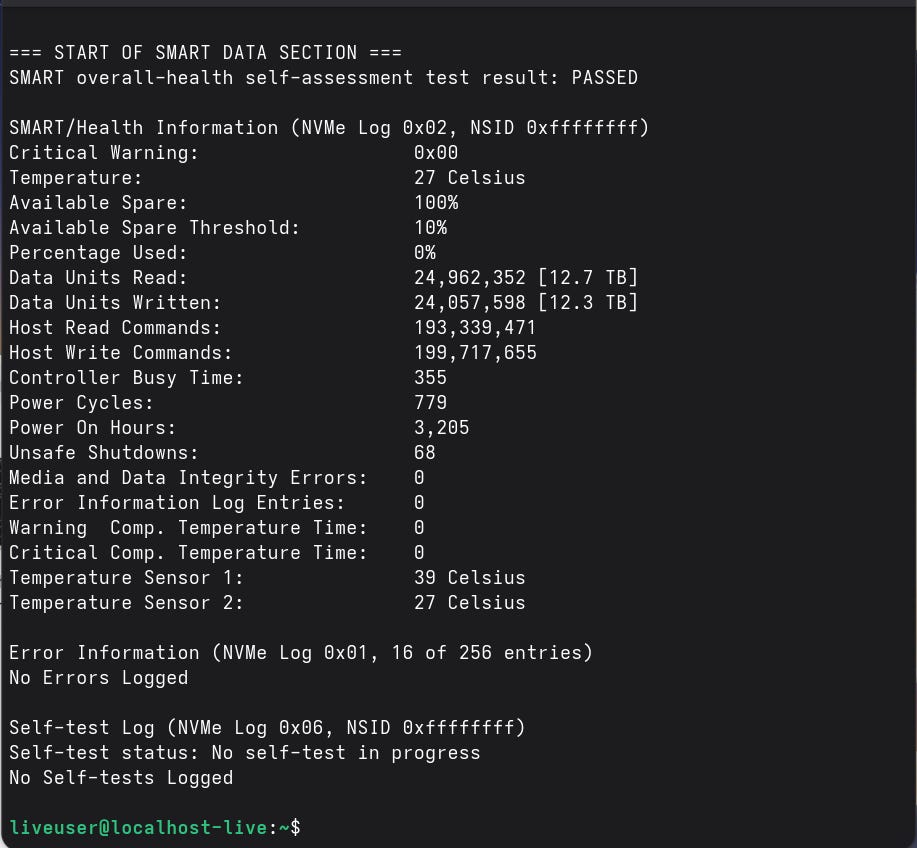Click the Power On Hours value 3,205
Screen dimensions: 917x848
click(x=441, y=428)
